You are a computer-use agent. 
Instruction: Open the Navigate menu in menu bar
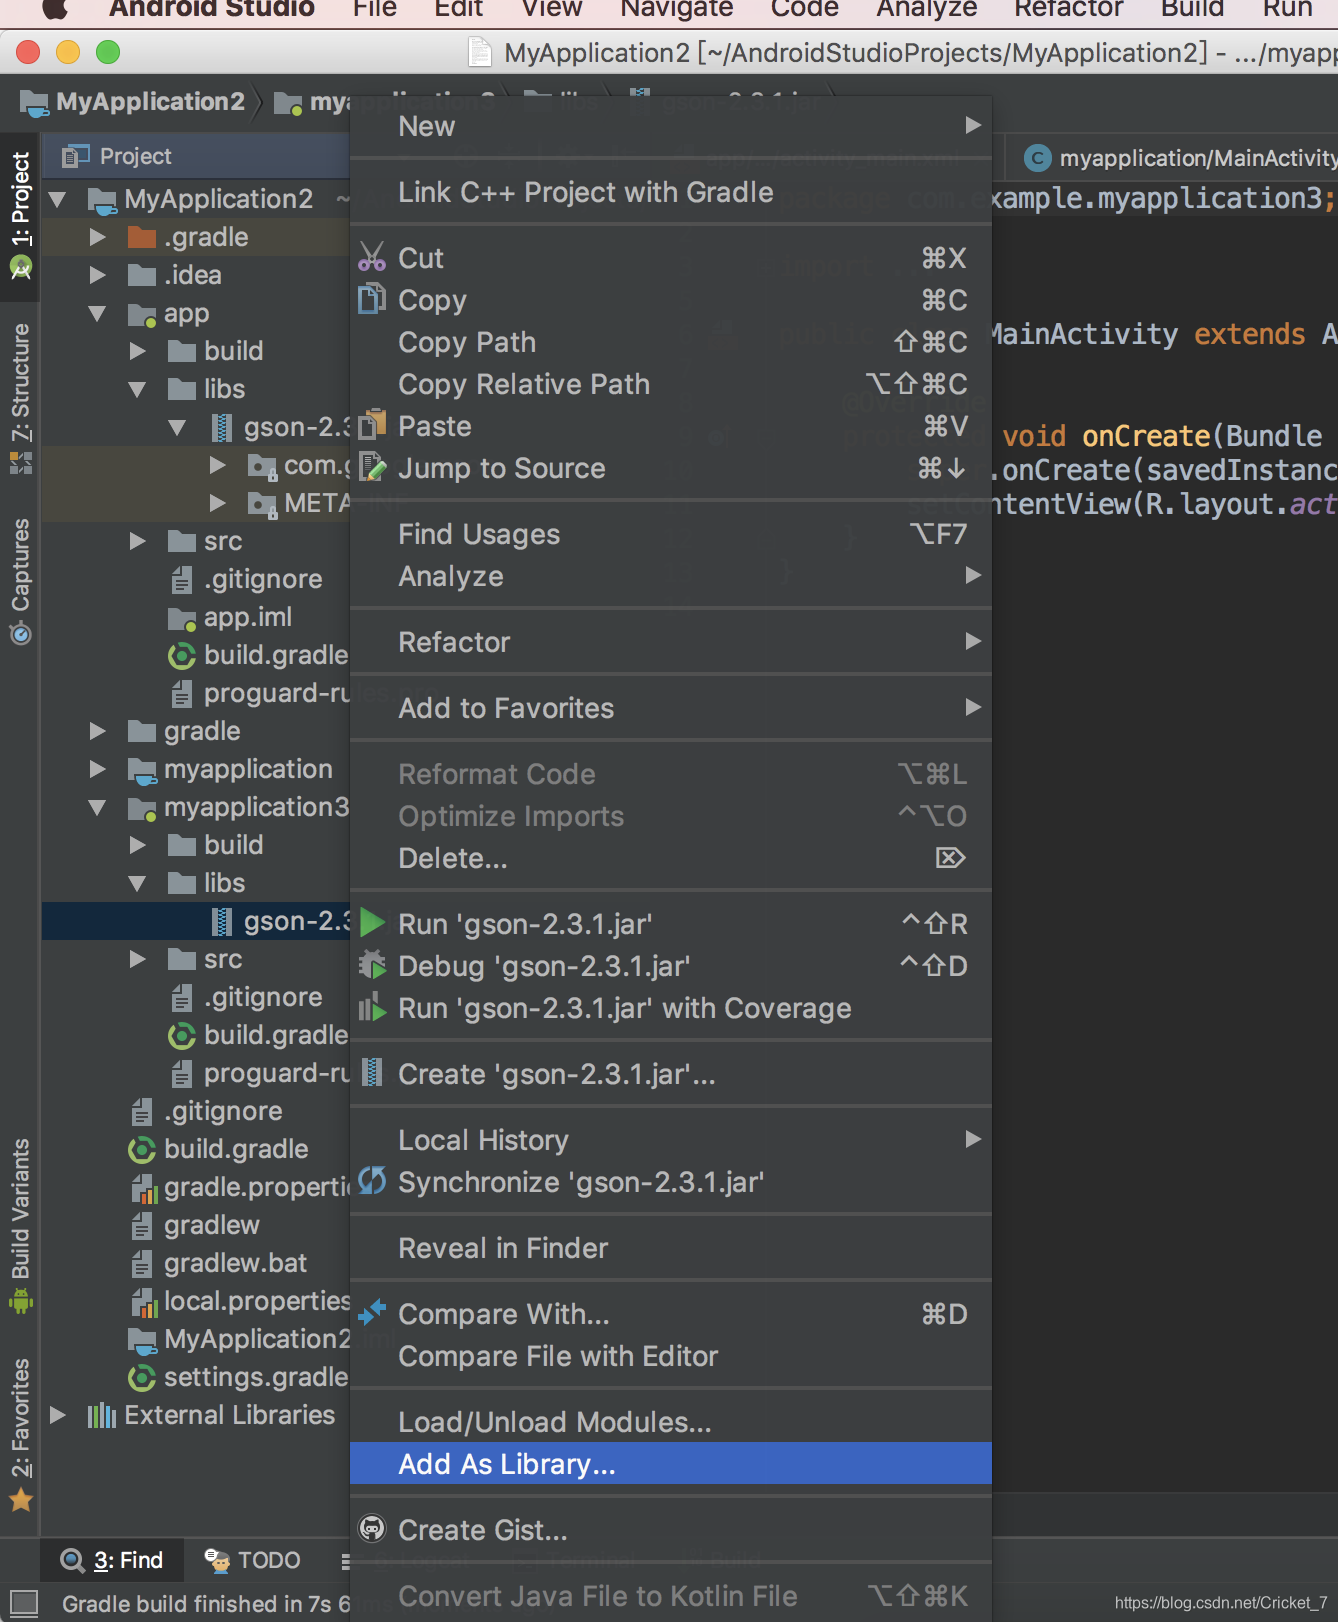pos(677,9)
